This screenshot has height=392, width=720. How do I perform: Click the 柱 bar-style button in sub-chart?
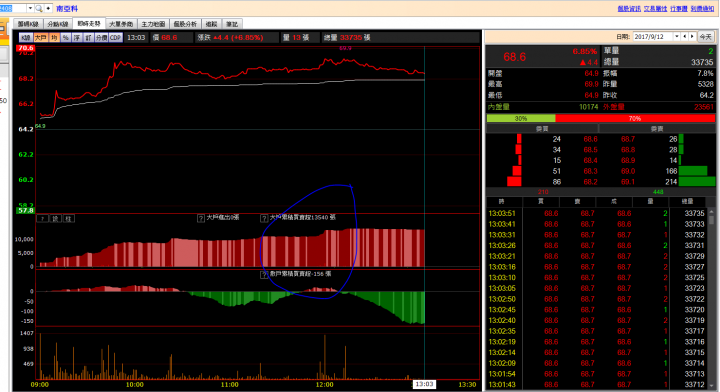68,218
